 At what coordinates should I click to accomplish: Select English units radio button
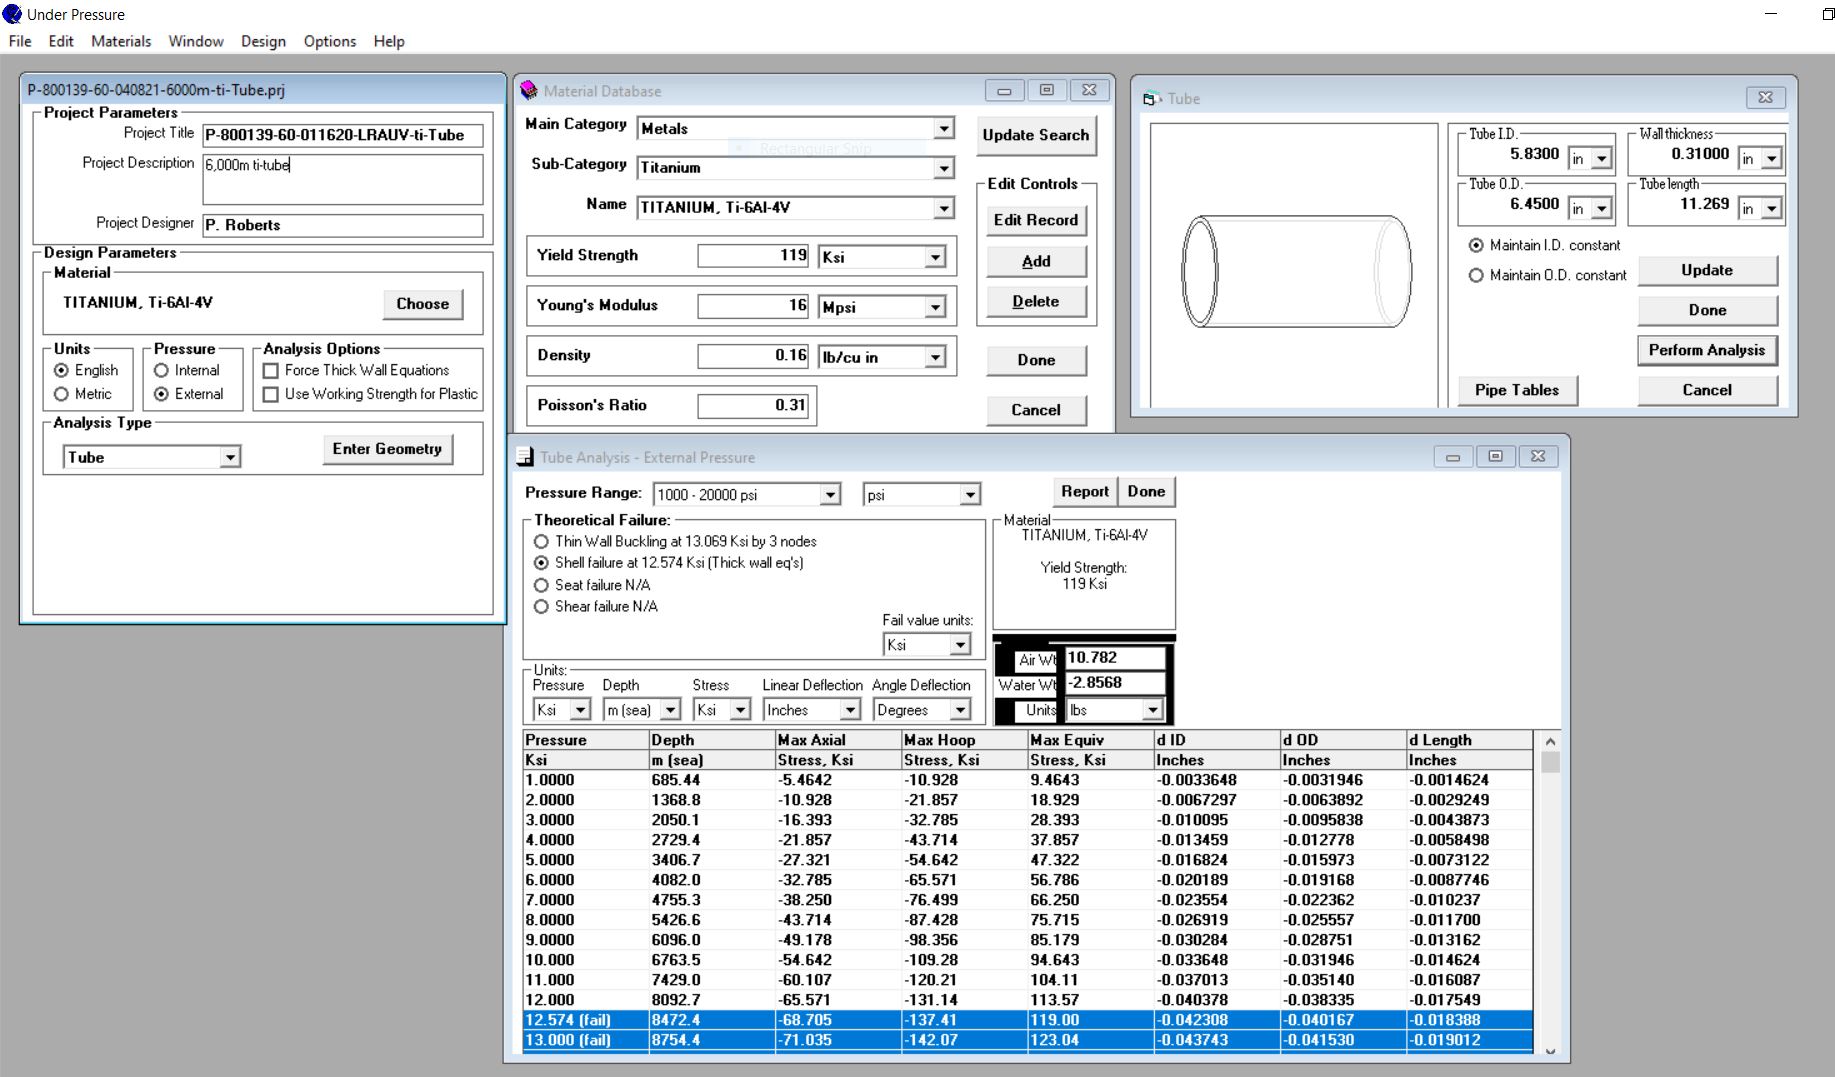(x=62, y=370)
